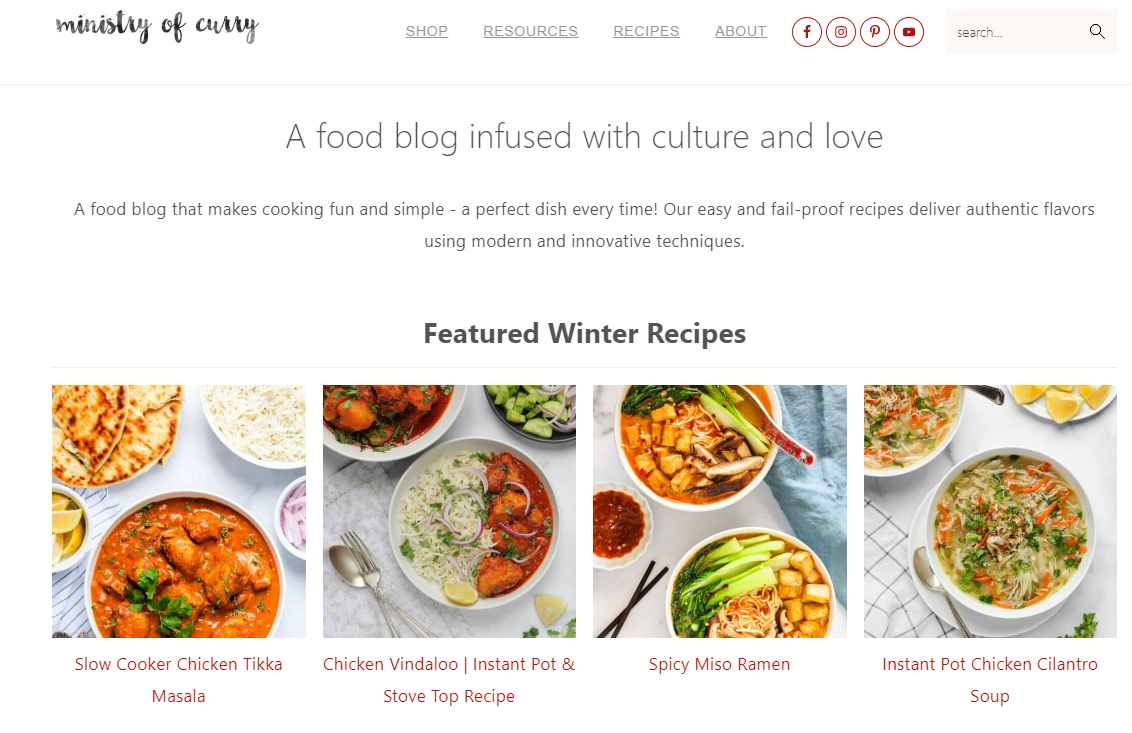
Task: Open Slow Cooker Chicken Tikka Masala link
Action: (x=178, y=680)
